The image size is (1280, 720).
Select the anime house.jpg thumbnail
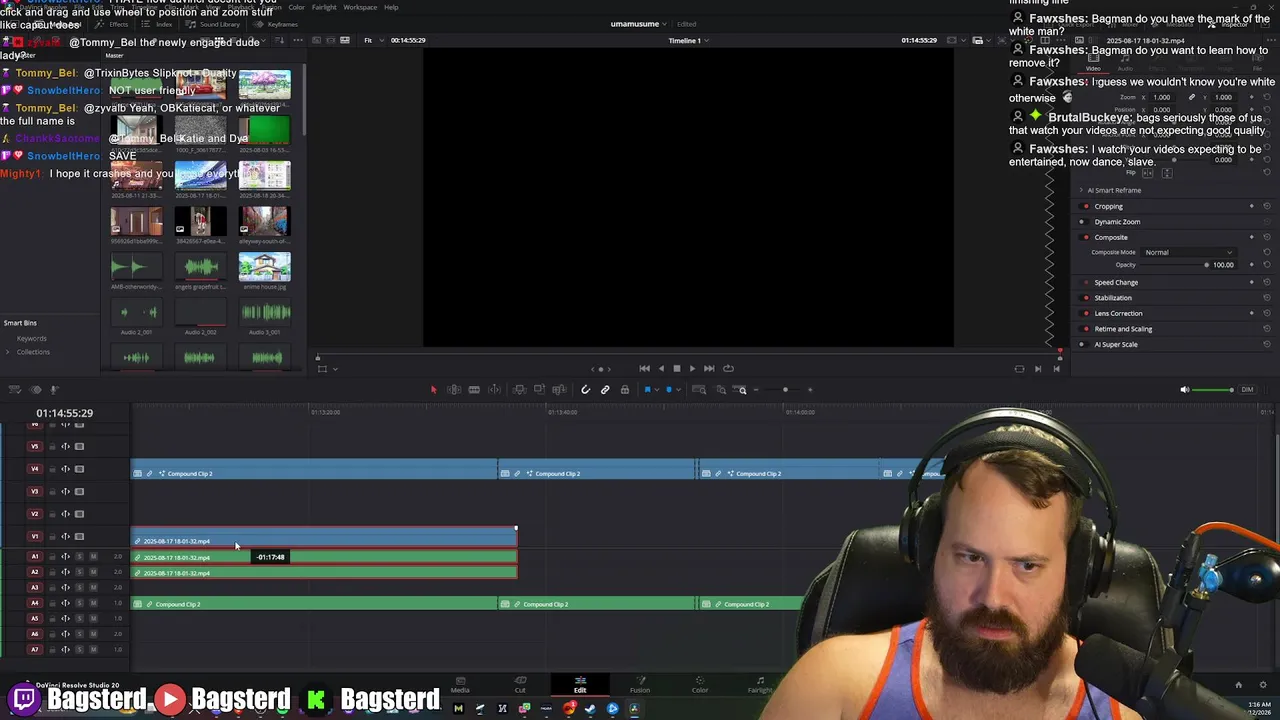tap(264, 266)
